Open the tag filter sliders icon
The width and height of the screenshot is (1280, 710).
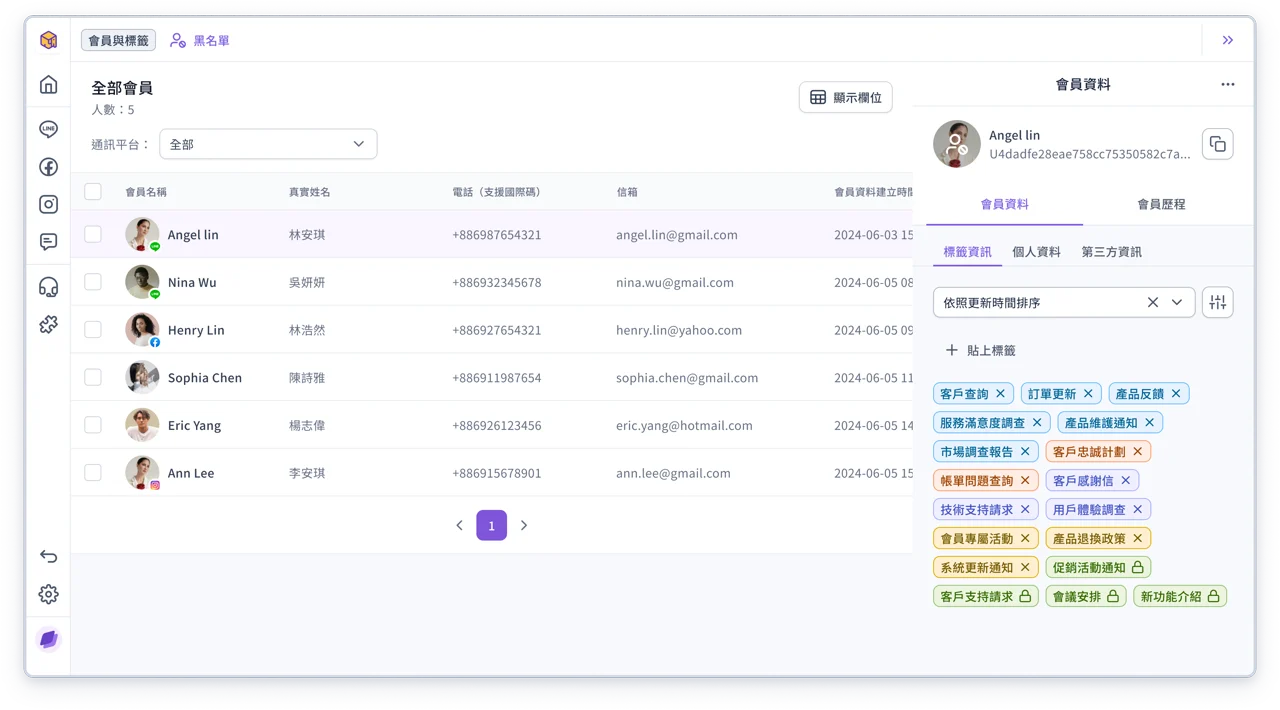click(1217, 302)
